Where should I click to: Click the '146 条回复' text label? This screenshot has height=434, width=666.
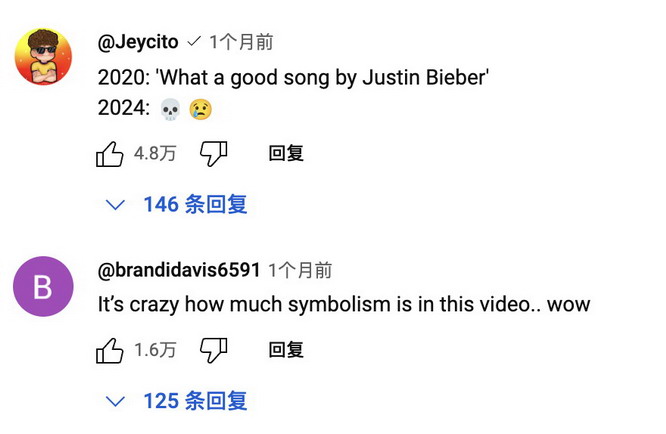click(x=195, y=205)
